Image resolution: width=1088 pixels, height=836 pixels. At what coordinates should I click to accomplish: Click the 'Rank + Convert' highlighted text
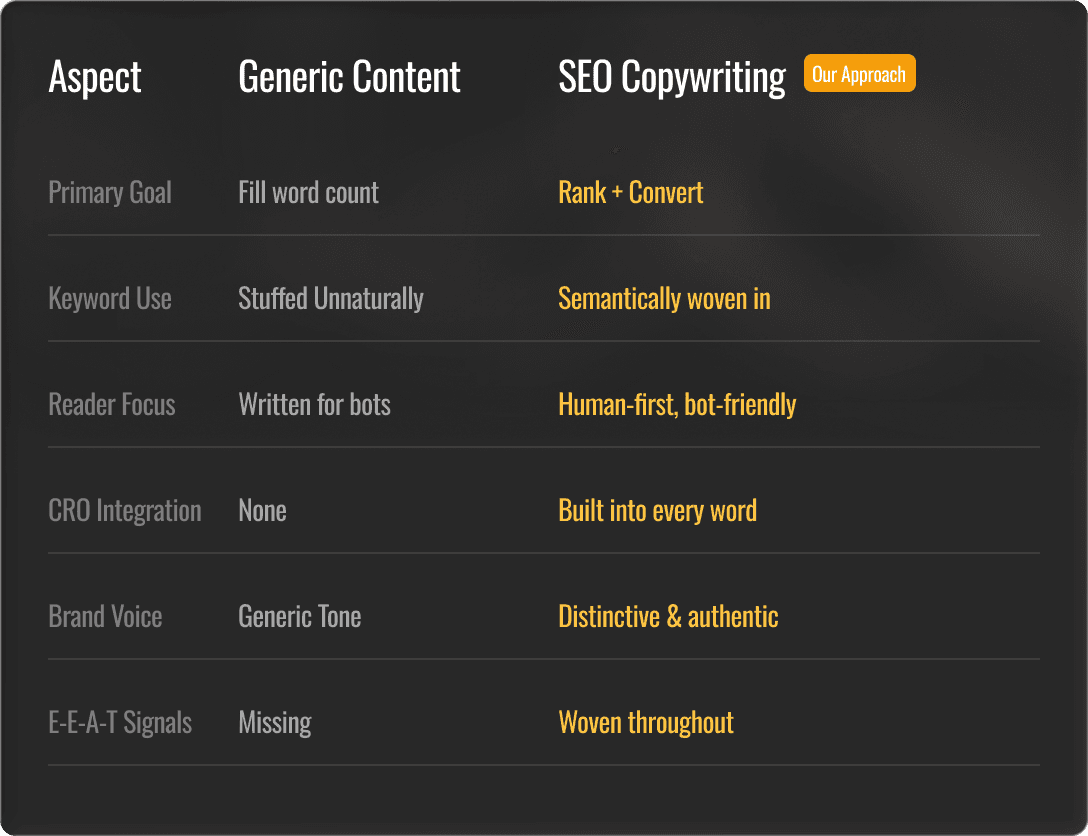(x=631, y=192)
